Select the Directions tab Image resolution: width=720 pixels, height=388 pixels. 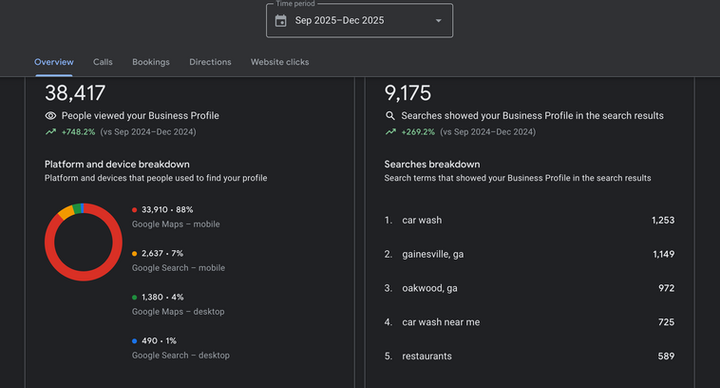[x=210, y=62]
